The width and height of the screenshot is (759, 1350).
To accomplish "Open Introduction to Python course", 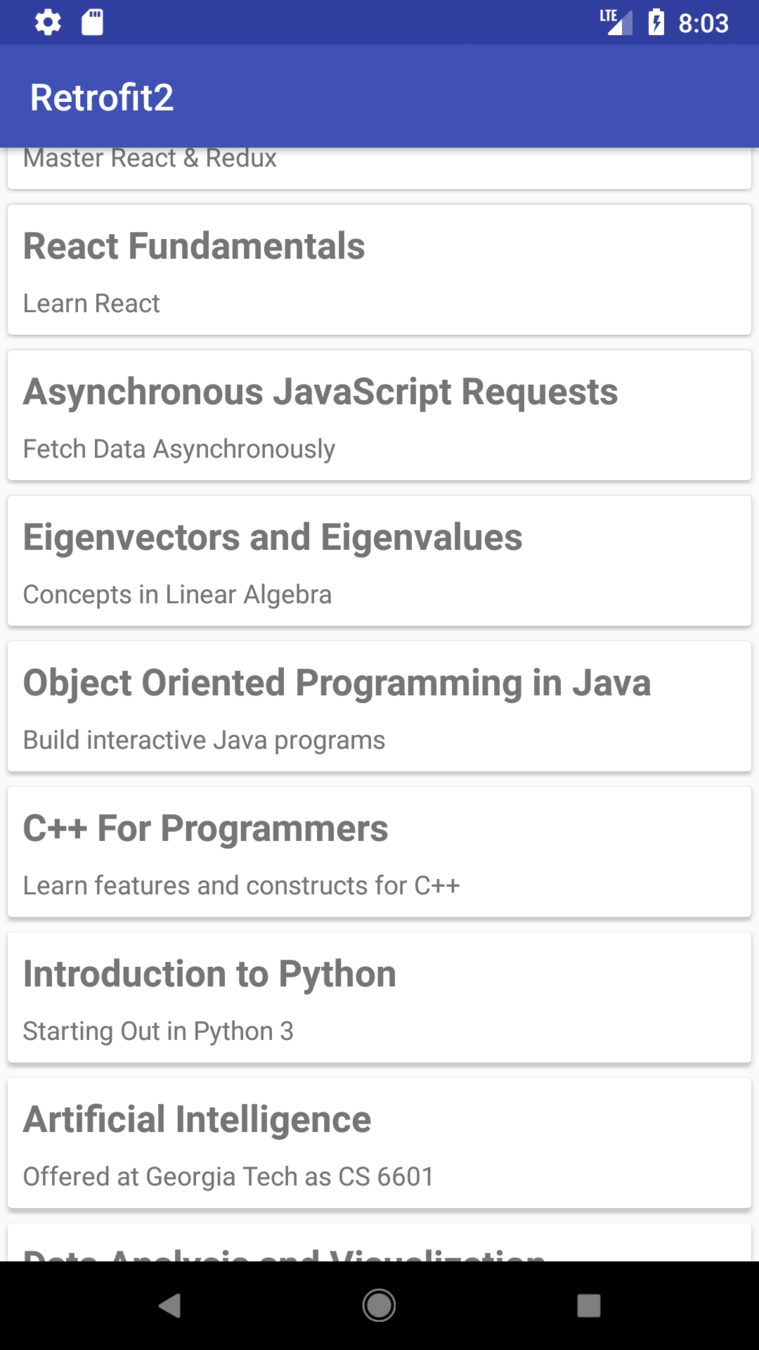I will 379,997.
